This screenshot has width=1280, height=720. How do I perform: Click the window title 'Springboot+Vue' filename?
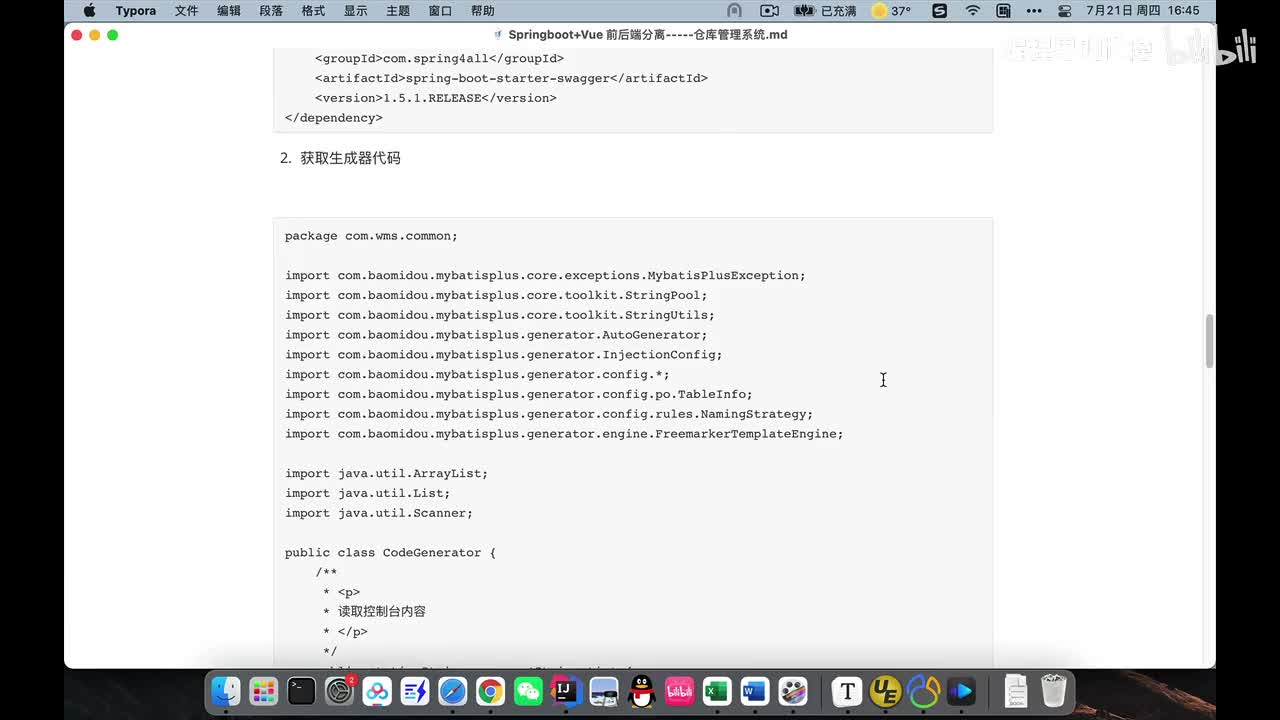(x=648, y=35)
